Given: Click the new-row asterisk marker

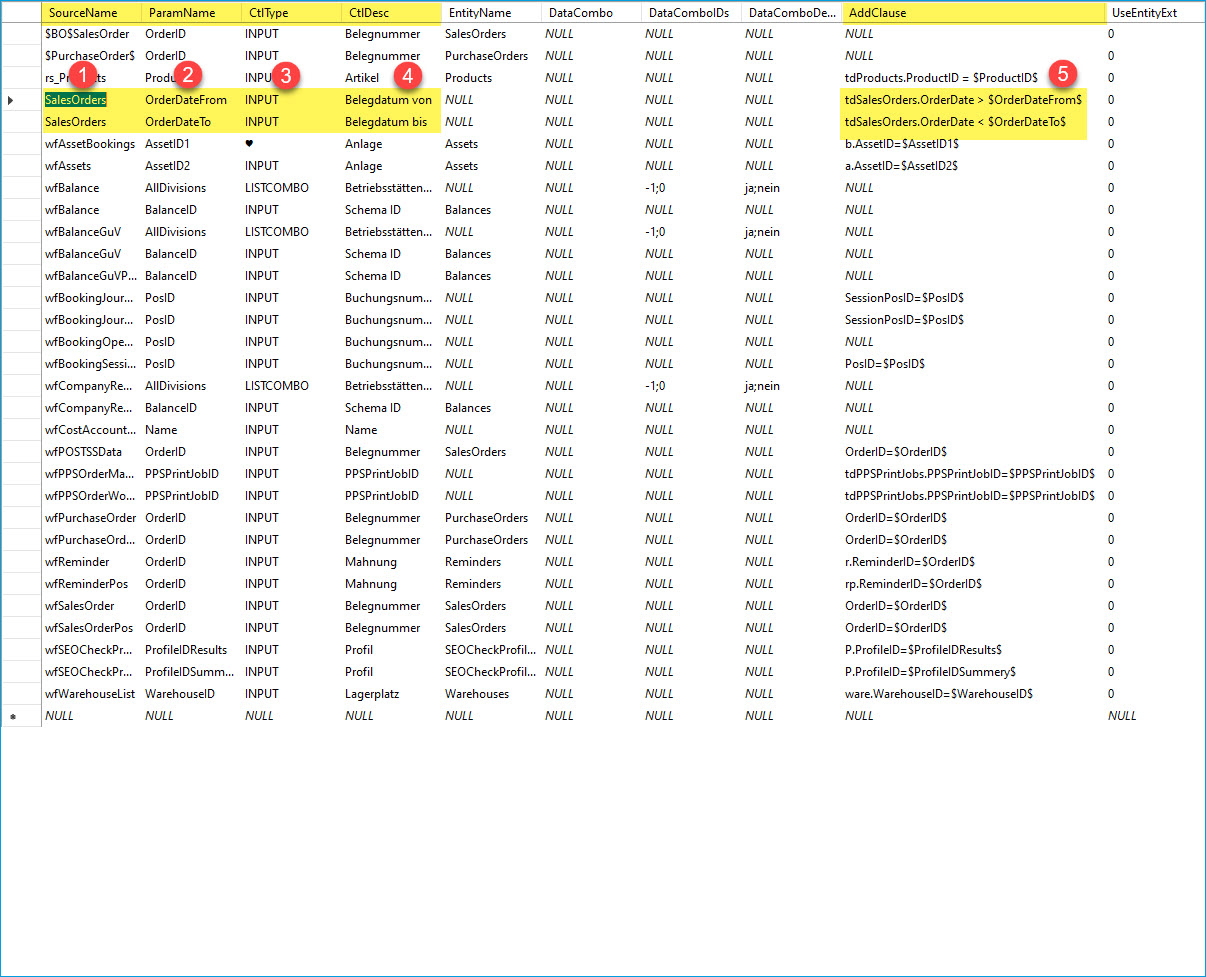Looking at the screenshot, I should [x=11, y=717].
